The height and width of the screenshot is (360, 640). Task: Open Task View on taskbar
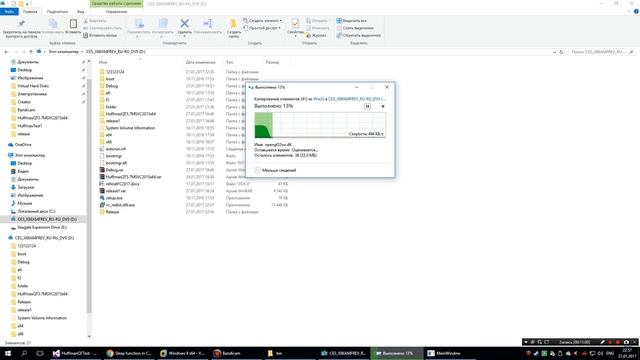tap(40, 353)
